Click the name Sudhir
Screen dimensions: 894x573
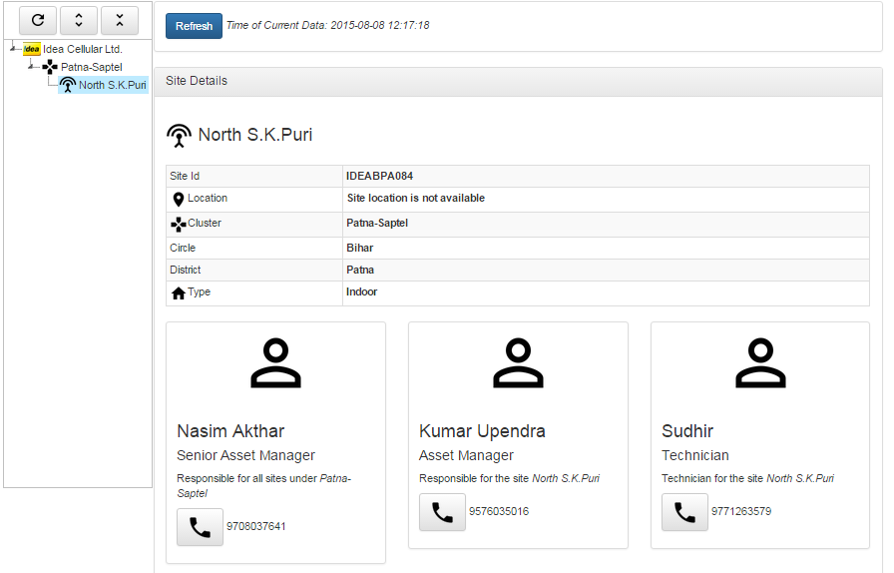688,431
